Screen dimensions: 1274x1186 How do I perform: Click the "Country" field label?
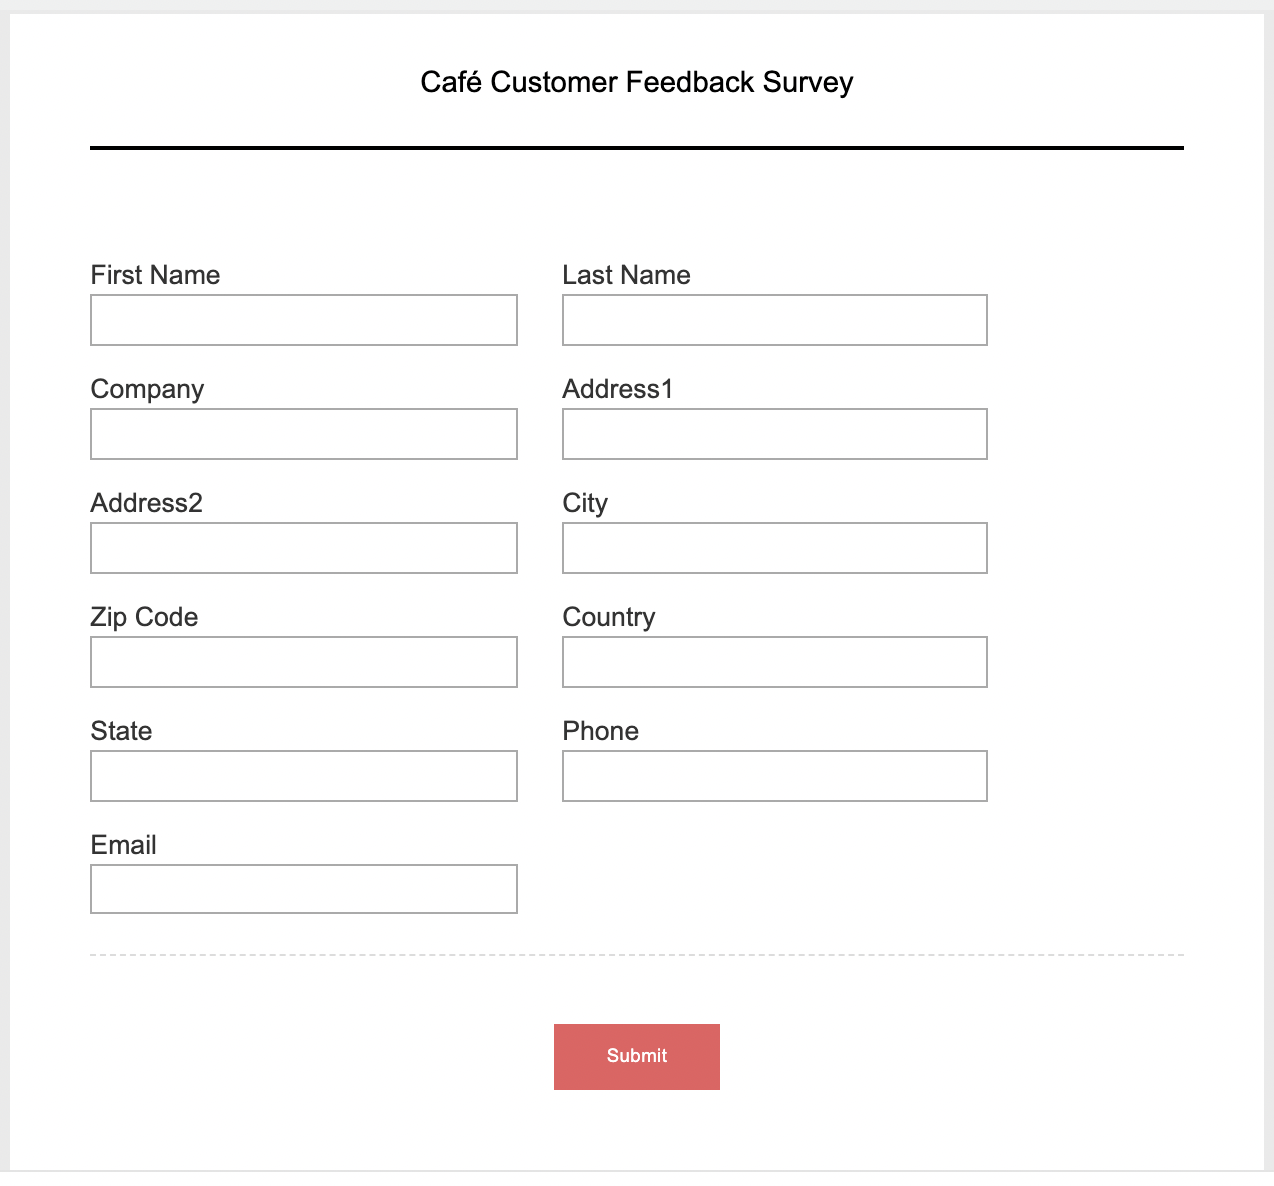[608, 617]
